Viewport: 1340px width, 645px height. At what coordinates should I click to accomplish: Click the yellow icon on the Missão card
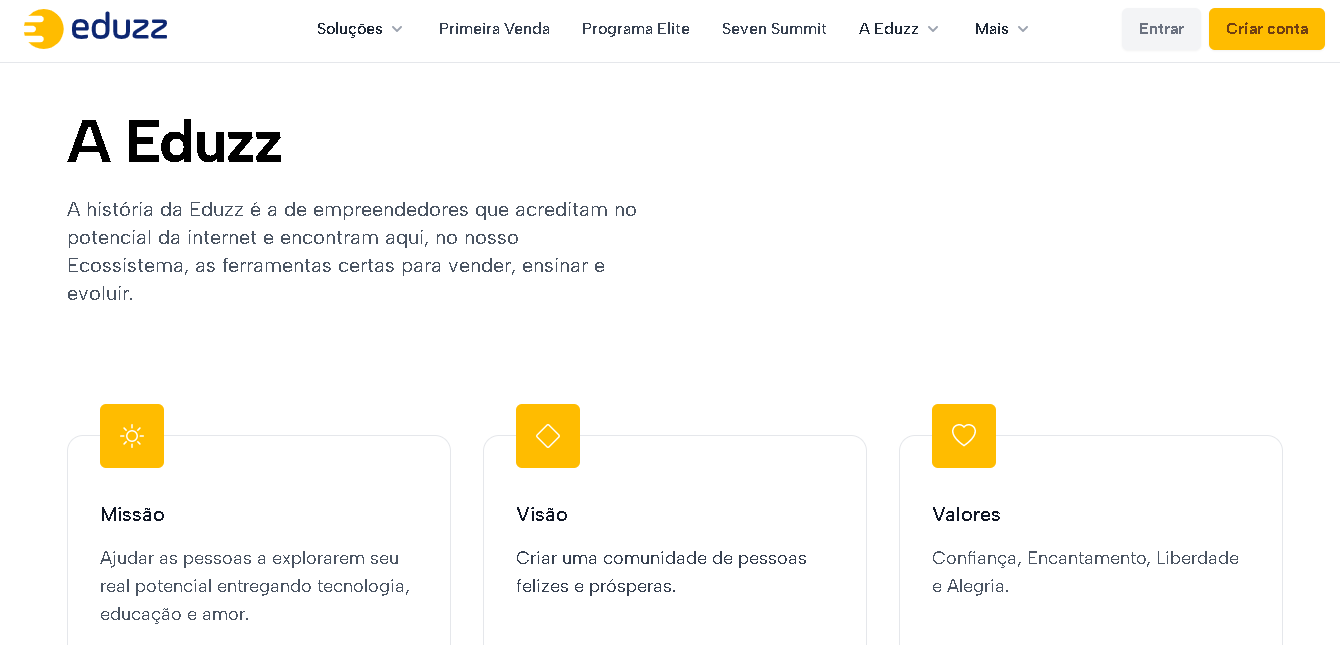(x=131, y=436)
